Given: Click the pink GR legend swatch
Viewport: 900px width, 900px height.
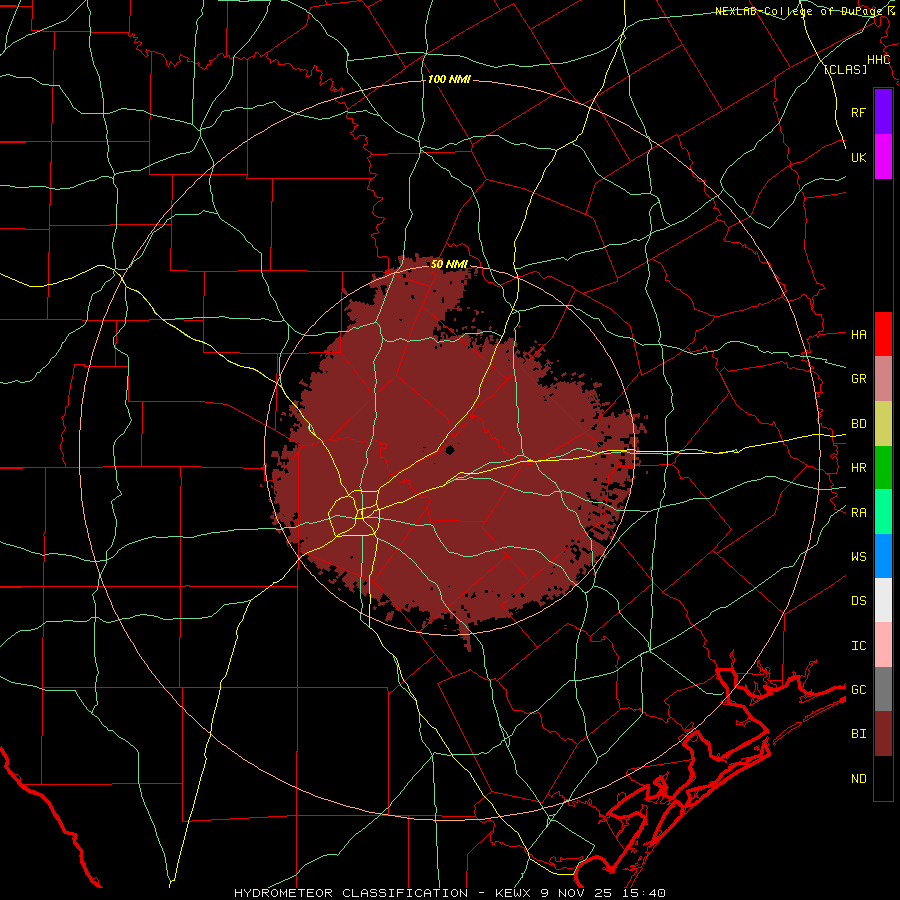Looking at the screenshot, I should (883, 379).
